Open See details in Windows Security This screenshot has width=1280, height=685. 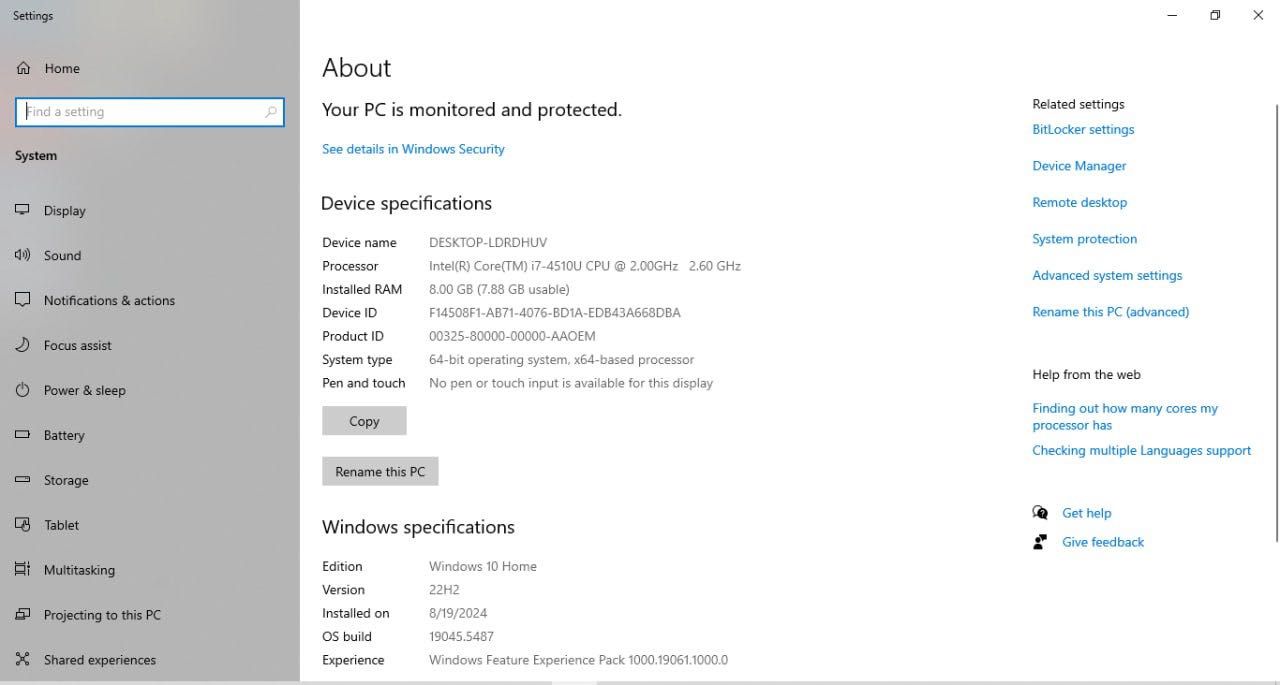pos(413,149)
